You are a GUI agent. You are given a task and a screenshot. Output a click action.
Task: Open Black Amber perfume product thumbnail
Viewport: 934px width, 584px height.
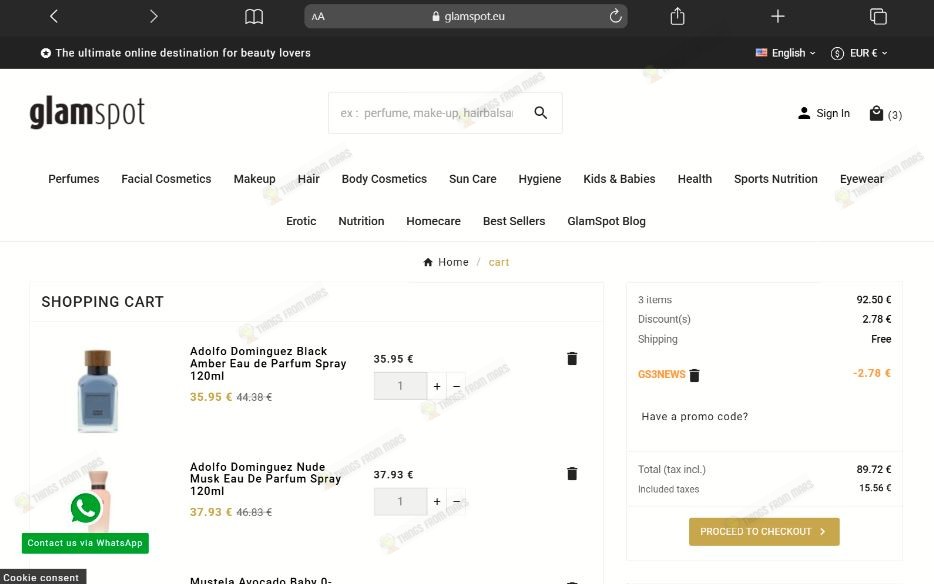pyautogui.click(x=98, y=390)
